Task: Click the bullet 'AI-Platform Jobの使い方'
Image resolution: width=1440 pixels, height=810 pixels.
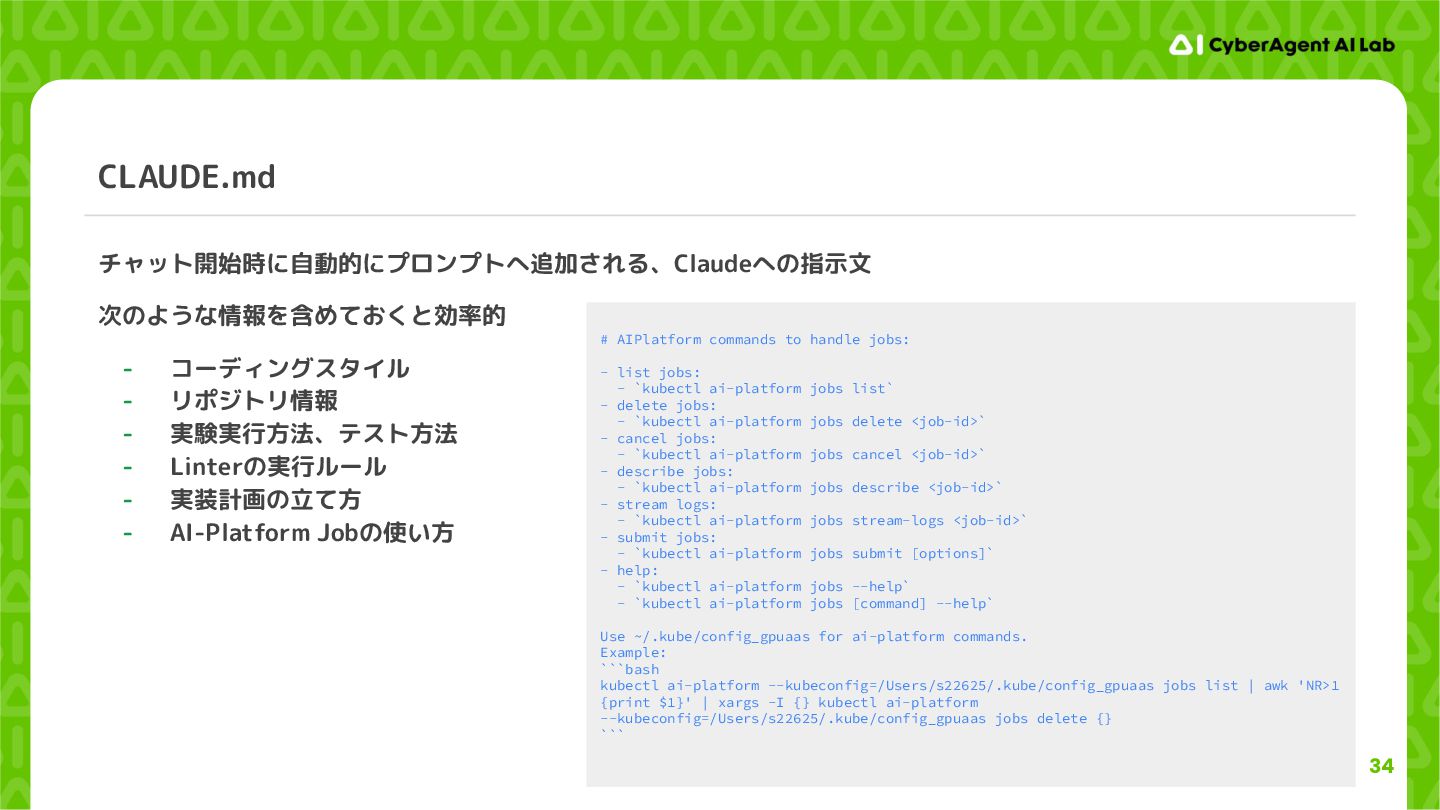Action: pyautogui.click(x=312, y=532)
